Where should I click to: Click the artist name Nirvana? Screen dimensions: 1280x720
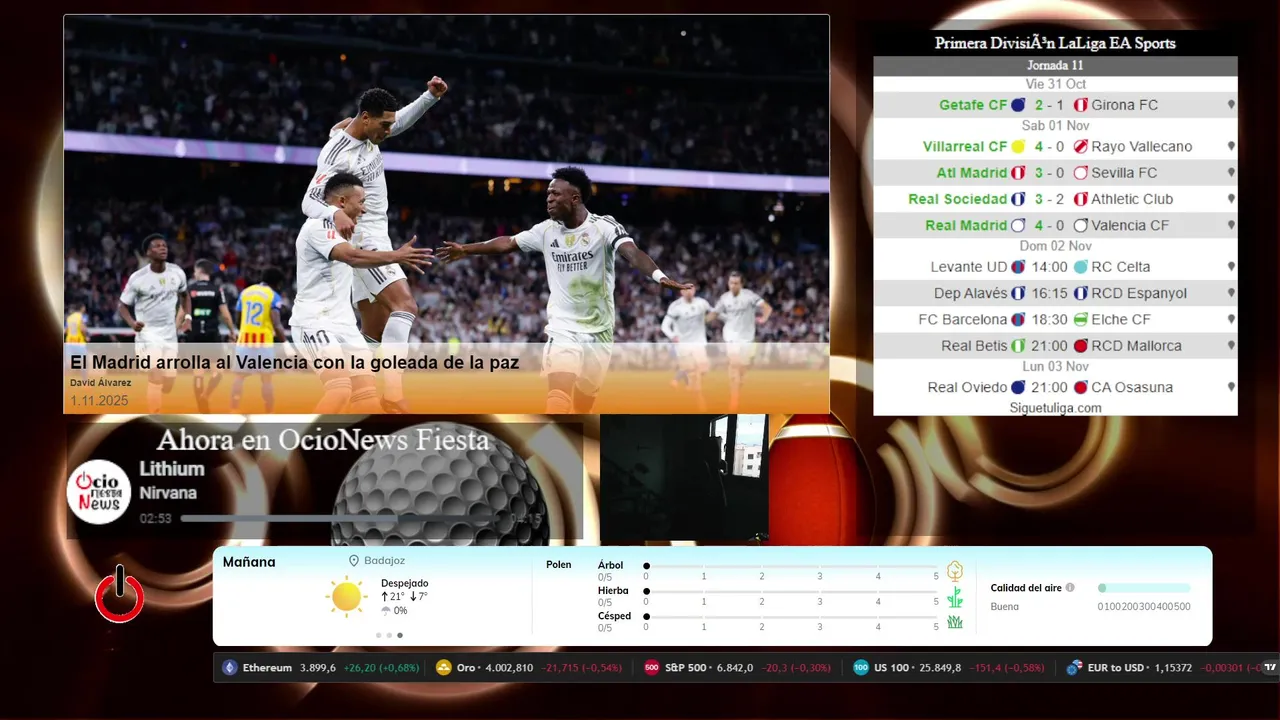[168, 493]
